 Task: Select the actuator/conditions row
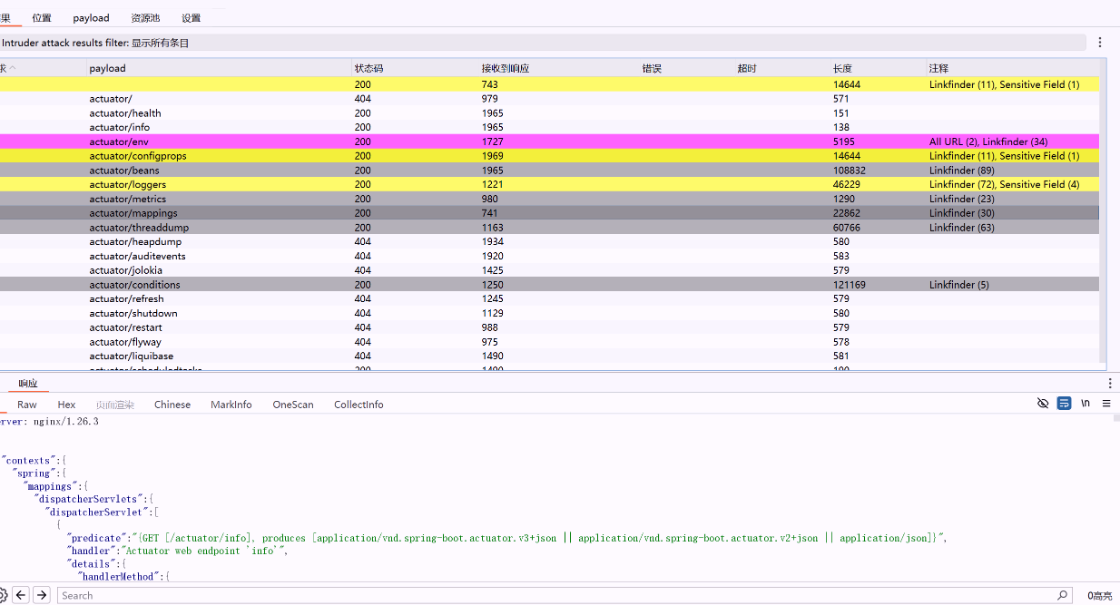549,284
